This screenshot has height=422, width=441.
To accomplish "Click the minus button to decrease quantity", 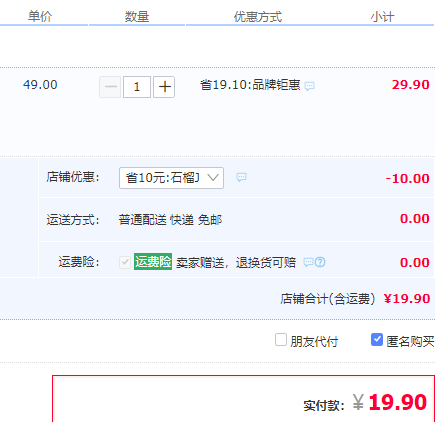I will 110,87.
